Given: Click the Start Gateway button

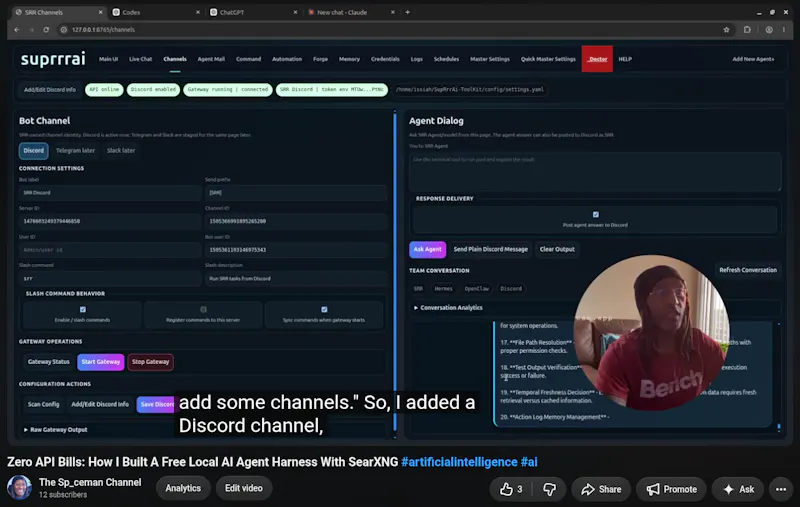Looking at the screenshot, I should pos(101,362).
